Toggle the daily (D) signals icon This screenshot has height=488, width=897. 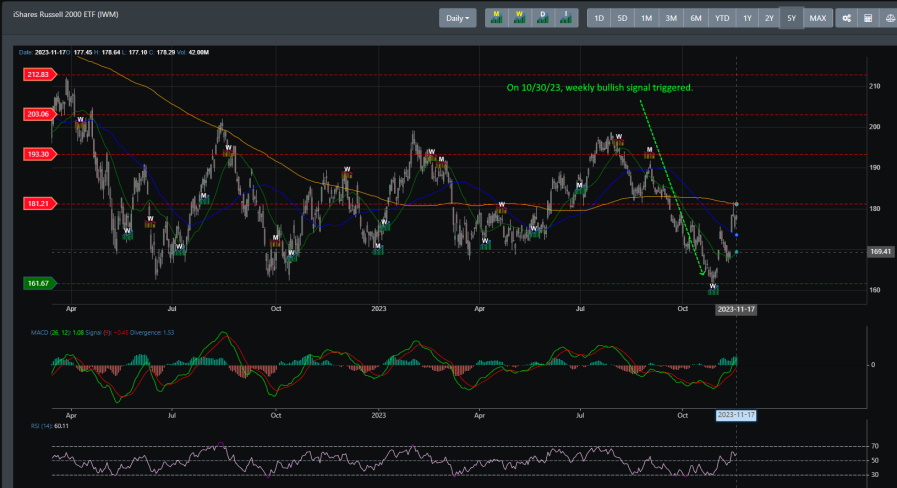pos(542,18)
